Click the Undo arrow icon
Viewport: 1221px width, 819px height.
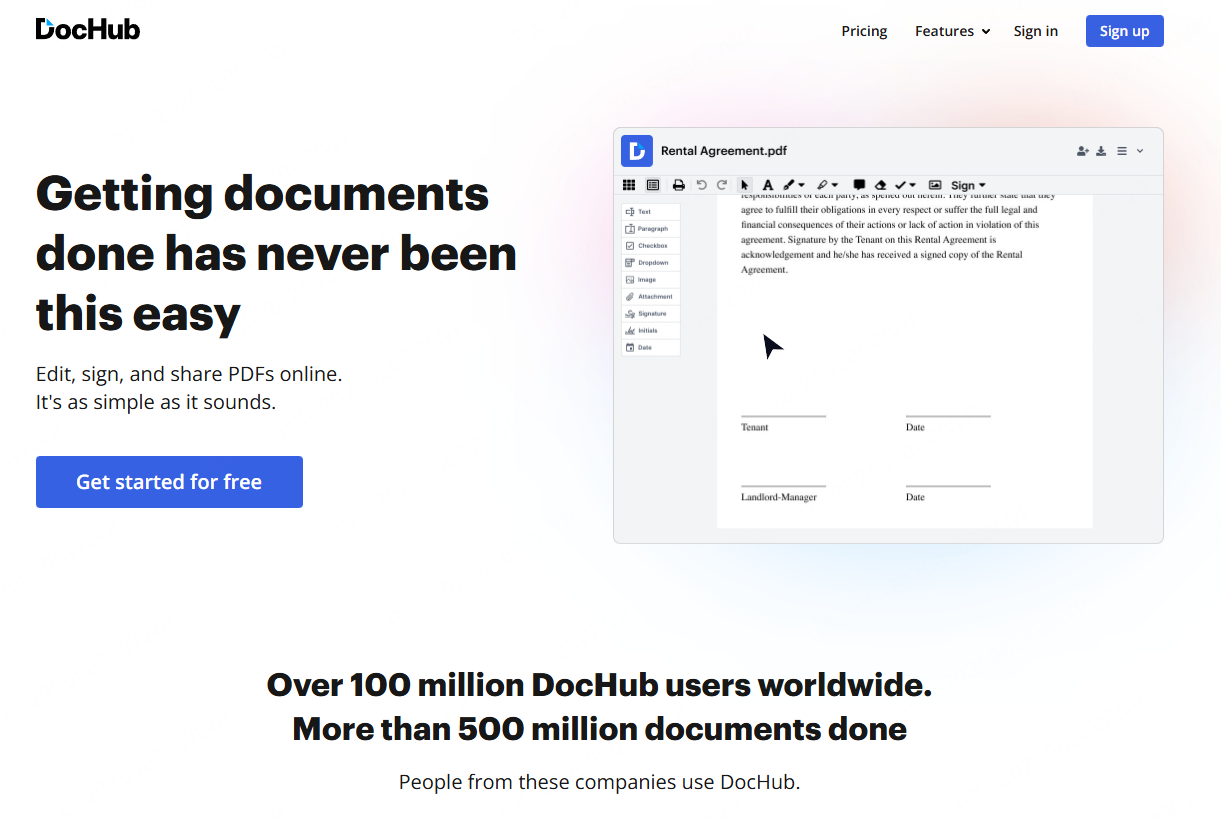coord(702,185)
